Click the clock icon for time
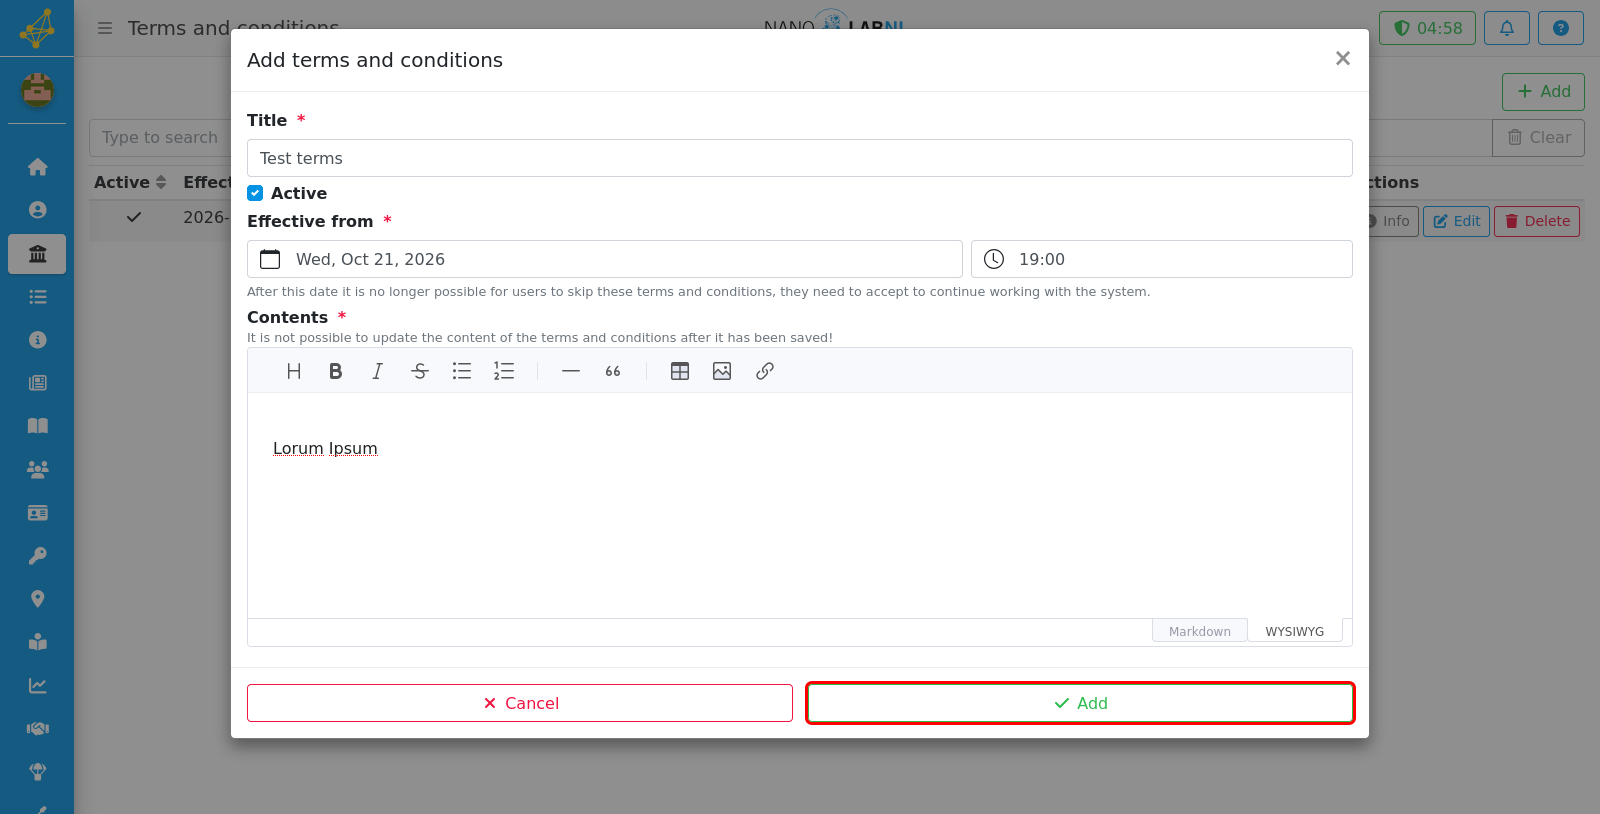 click(x=994, y=259)
